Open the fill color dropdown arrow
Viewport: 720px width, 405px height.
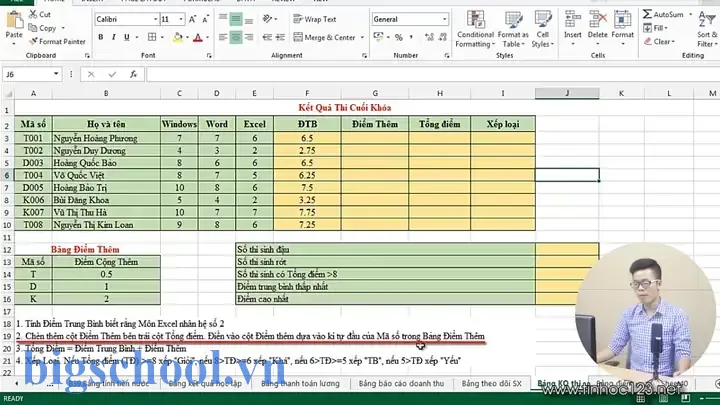[187, 37]
